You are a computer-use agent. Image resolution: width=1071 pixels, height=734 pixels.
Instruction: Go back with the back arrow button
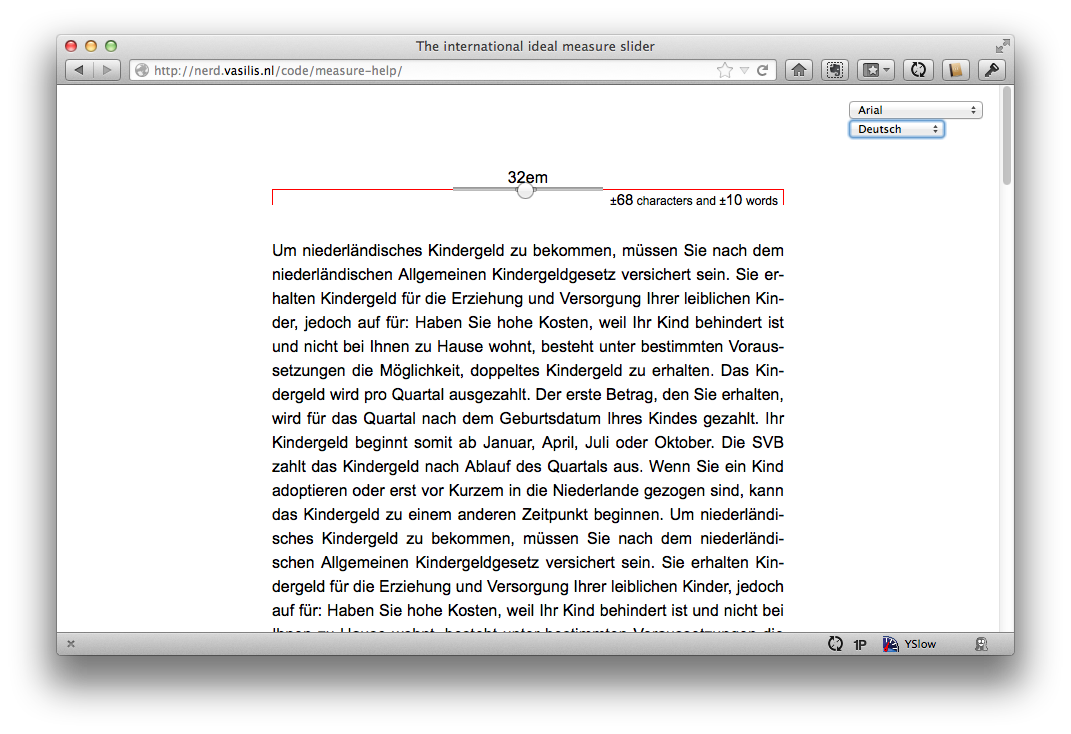79,70
